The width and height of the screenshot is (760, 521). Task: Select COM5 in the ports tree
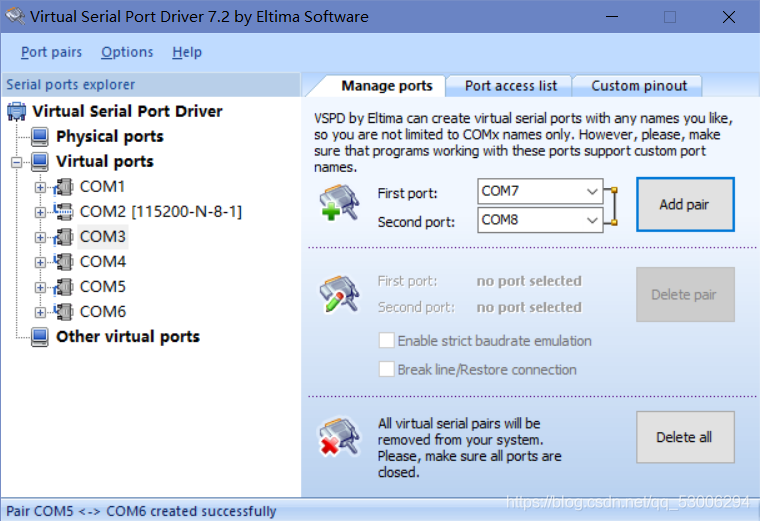(103, 287)
